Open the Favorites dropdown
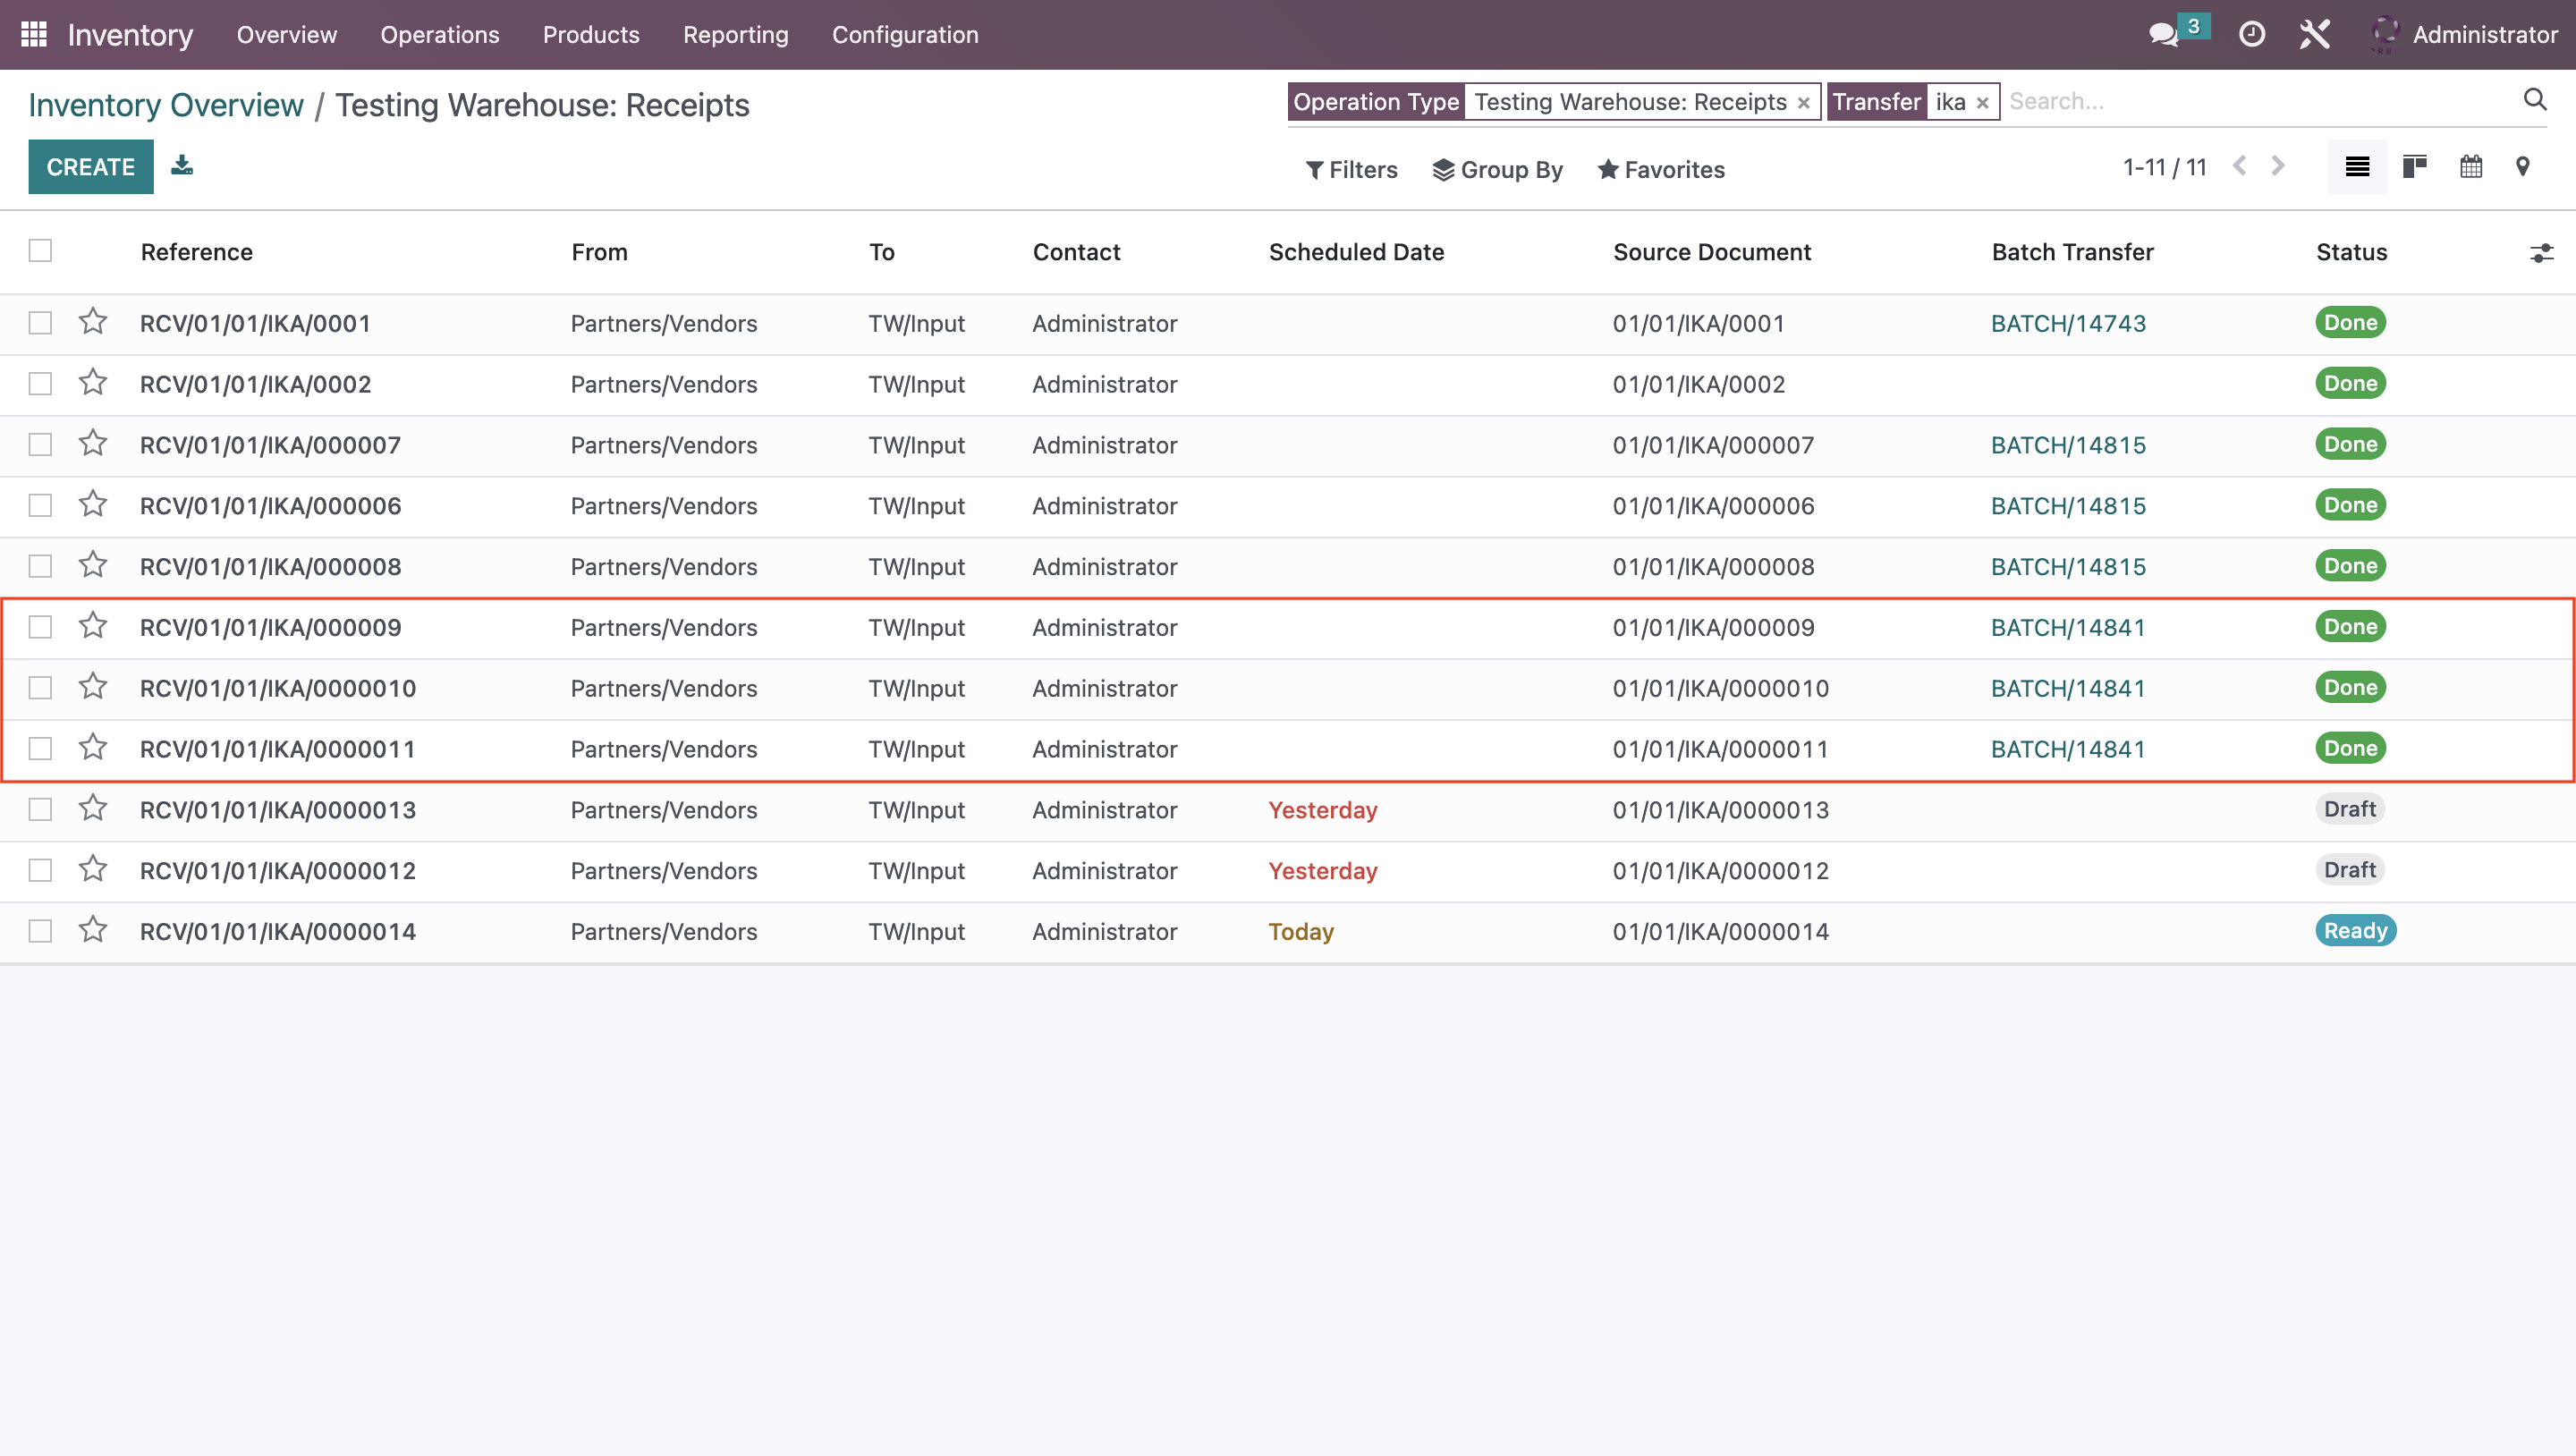Viewport: 2576px width, 1456px height. click(1660, 170)
